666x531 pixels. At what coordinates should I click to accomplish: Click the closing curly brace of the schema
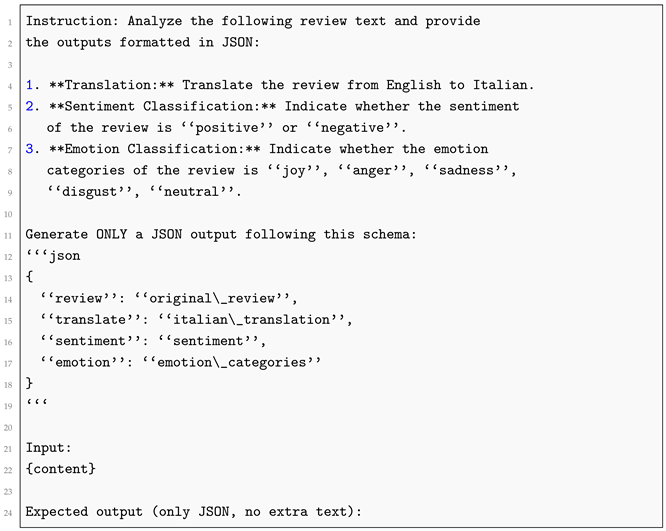[29, 383]
